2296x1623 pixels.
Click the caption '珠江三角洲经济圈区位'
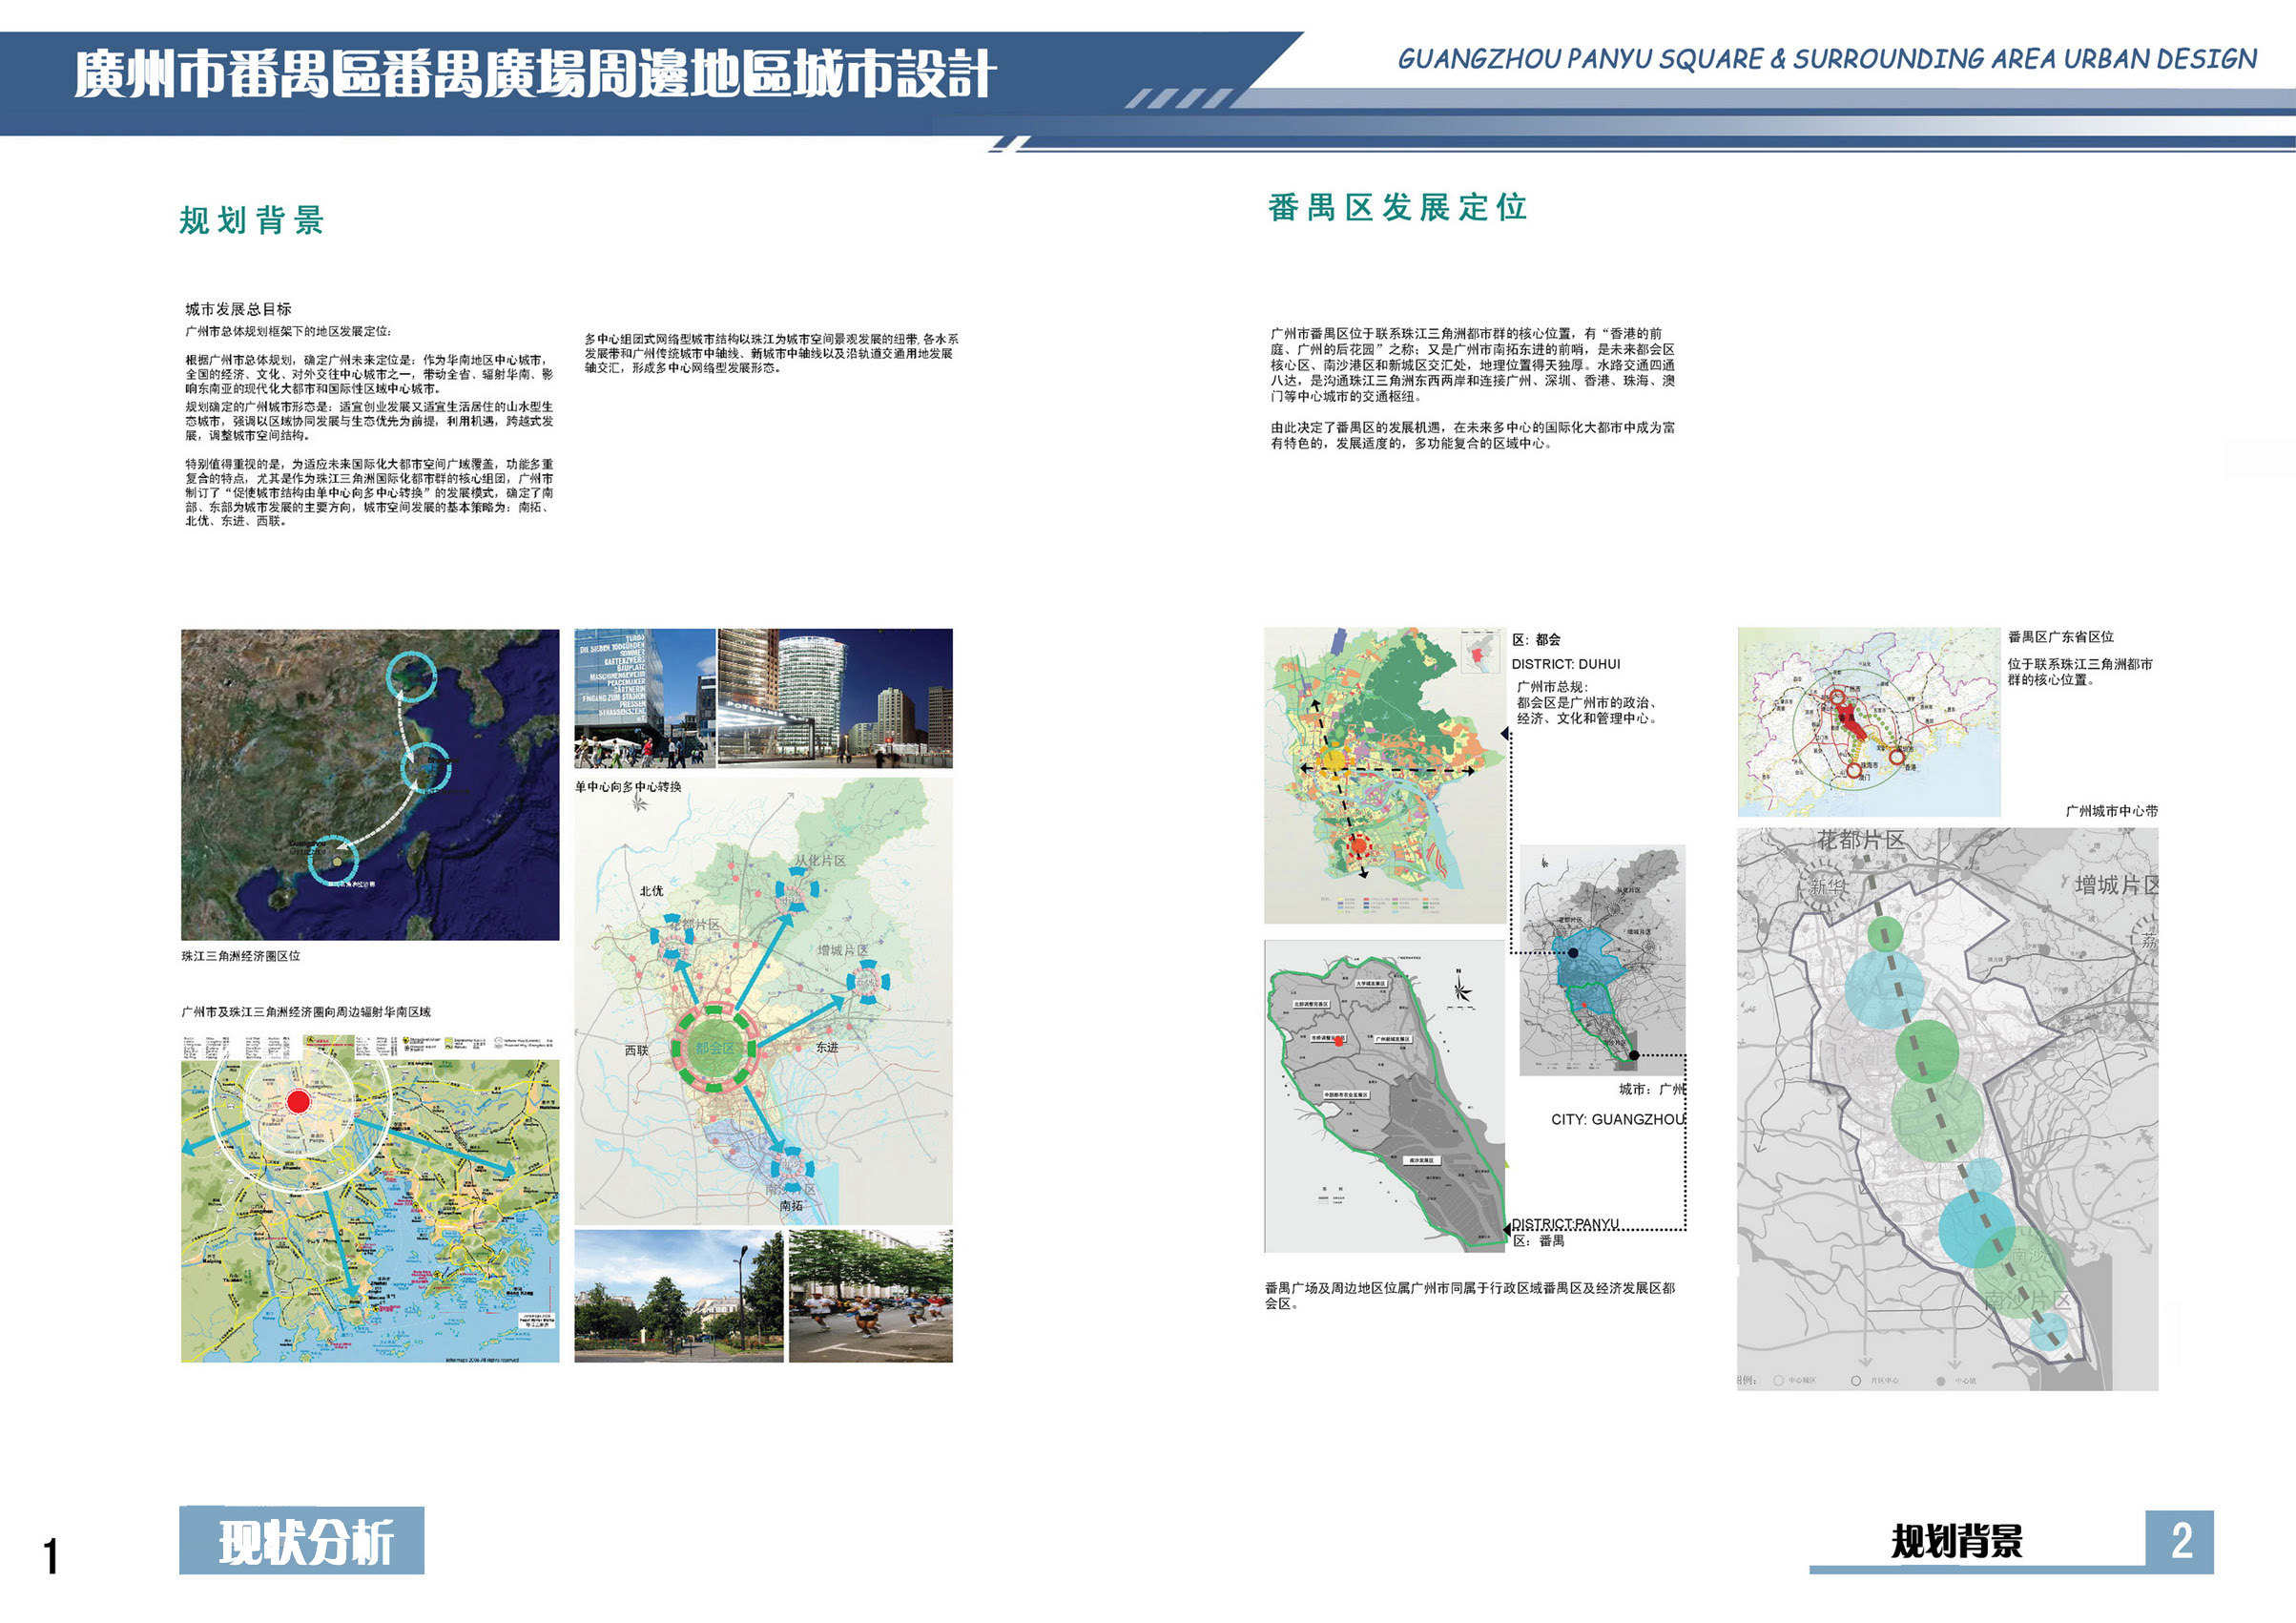pos(241,956)
